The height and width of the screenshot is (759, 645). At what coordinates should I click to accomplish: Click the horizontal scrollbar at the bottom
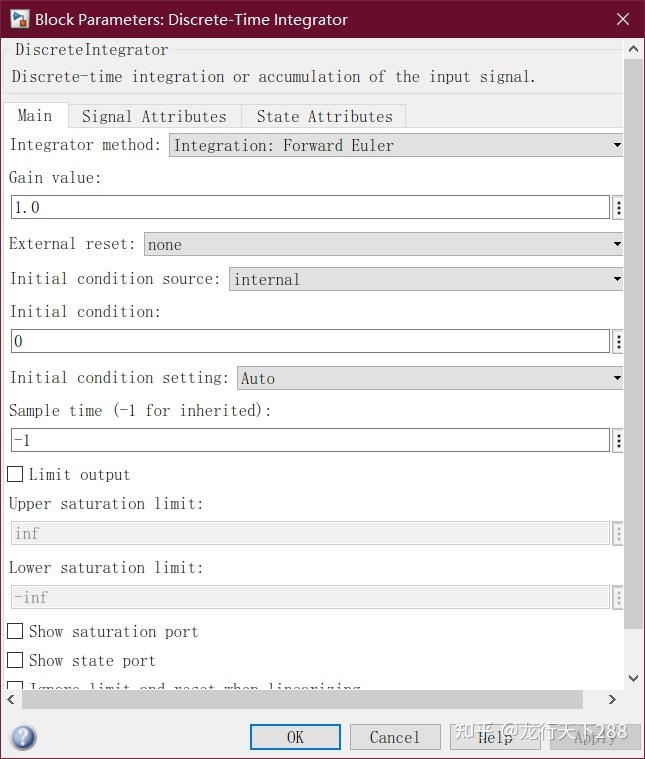302,699
